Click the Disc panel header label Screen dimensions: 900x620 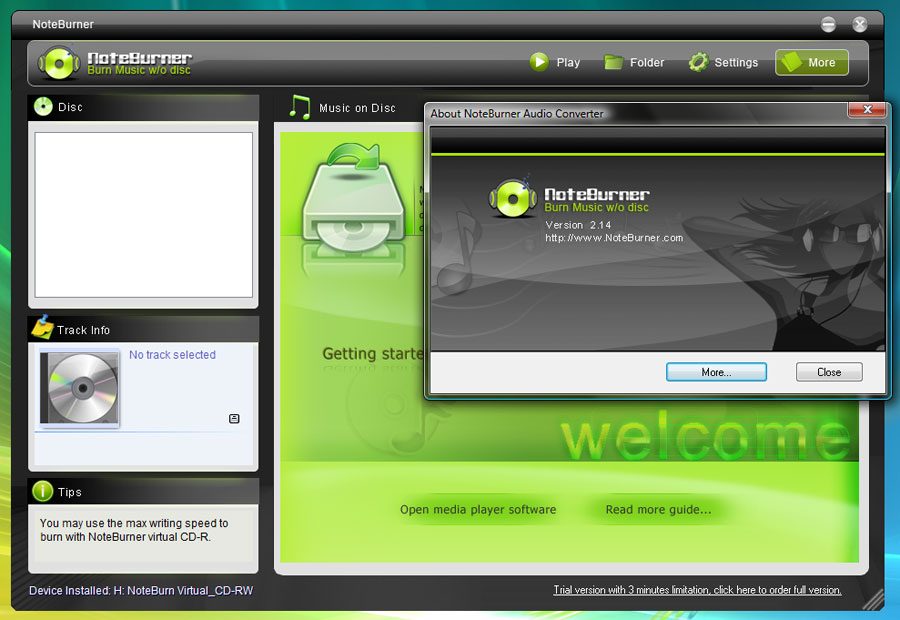click(70, 107)
